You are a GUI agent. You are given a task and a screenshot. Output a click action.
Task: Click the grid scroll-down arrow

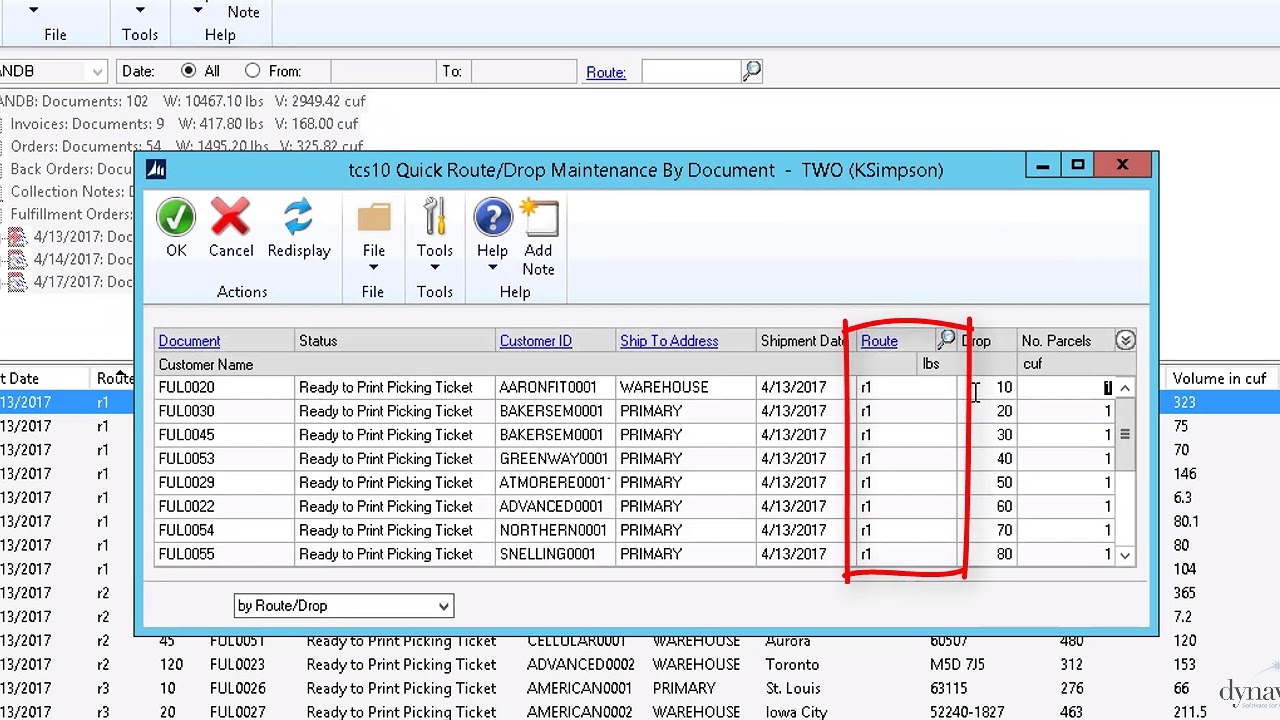click(x=1125, y=555)
